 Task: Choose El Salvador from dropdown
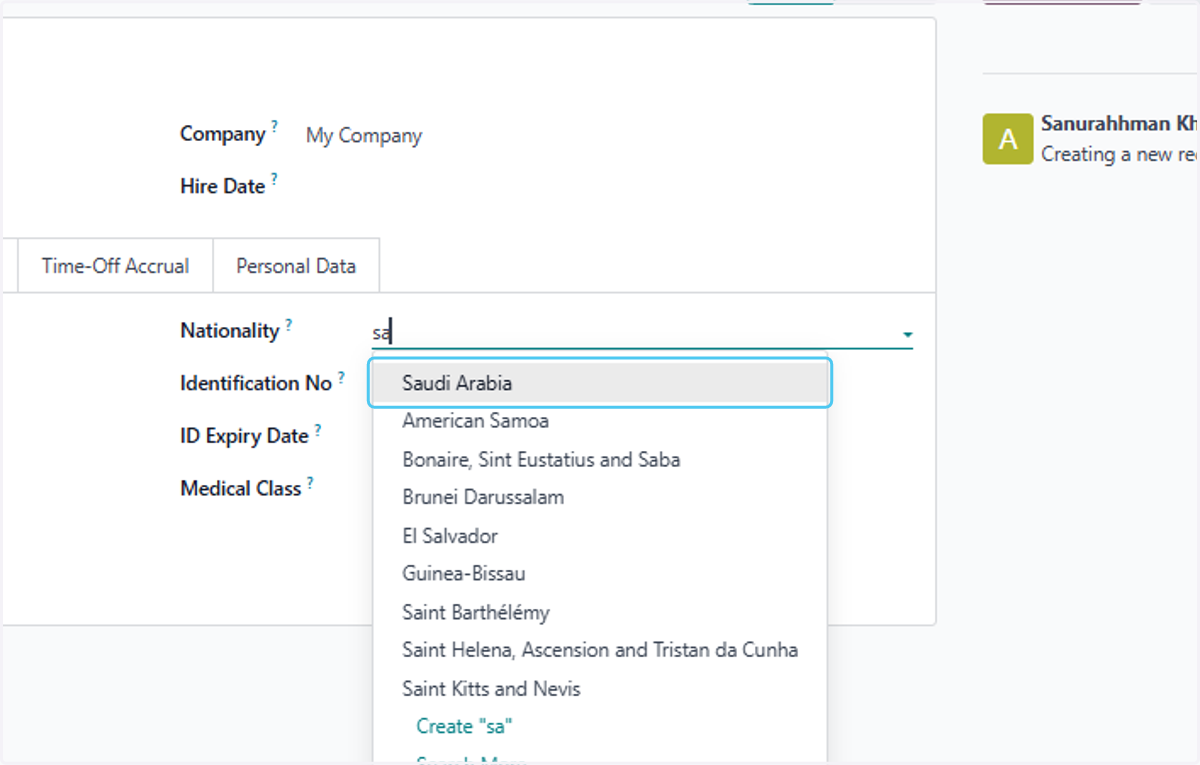(600, 536)
